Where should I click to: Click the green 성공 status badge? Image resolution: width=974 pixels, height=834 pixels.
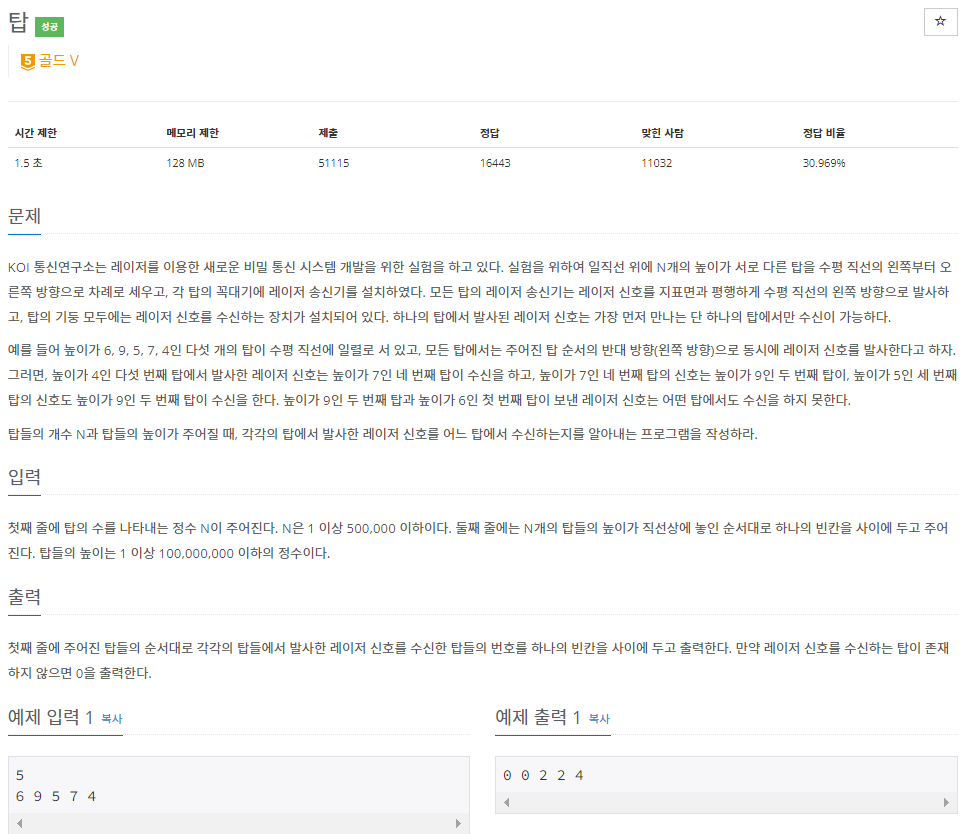(x=49, y=27)
